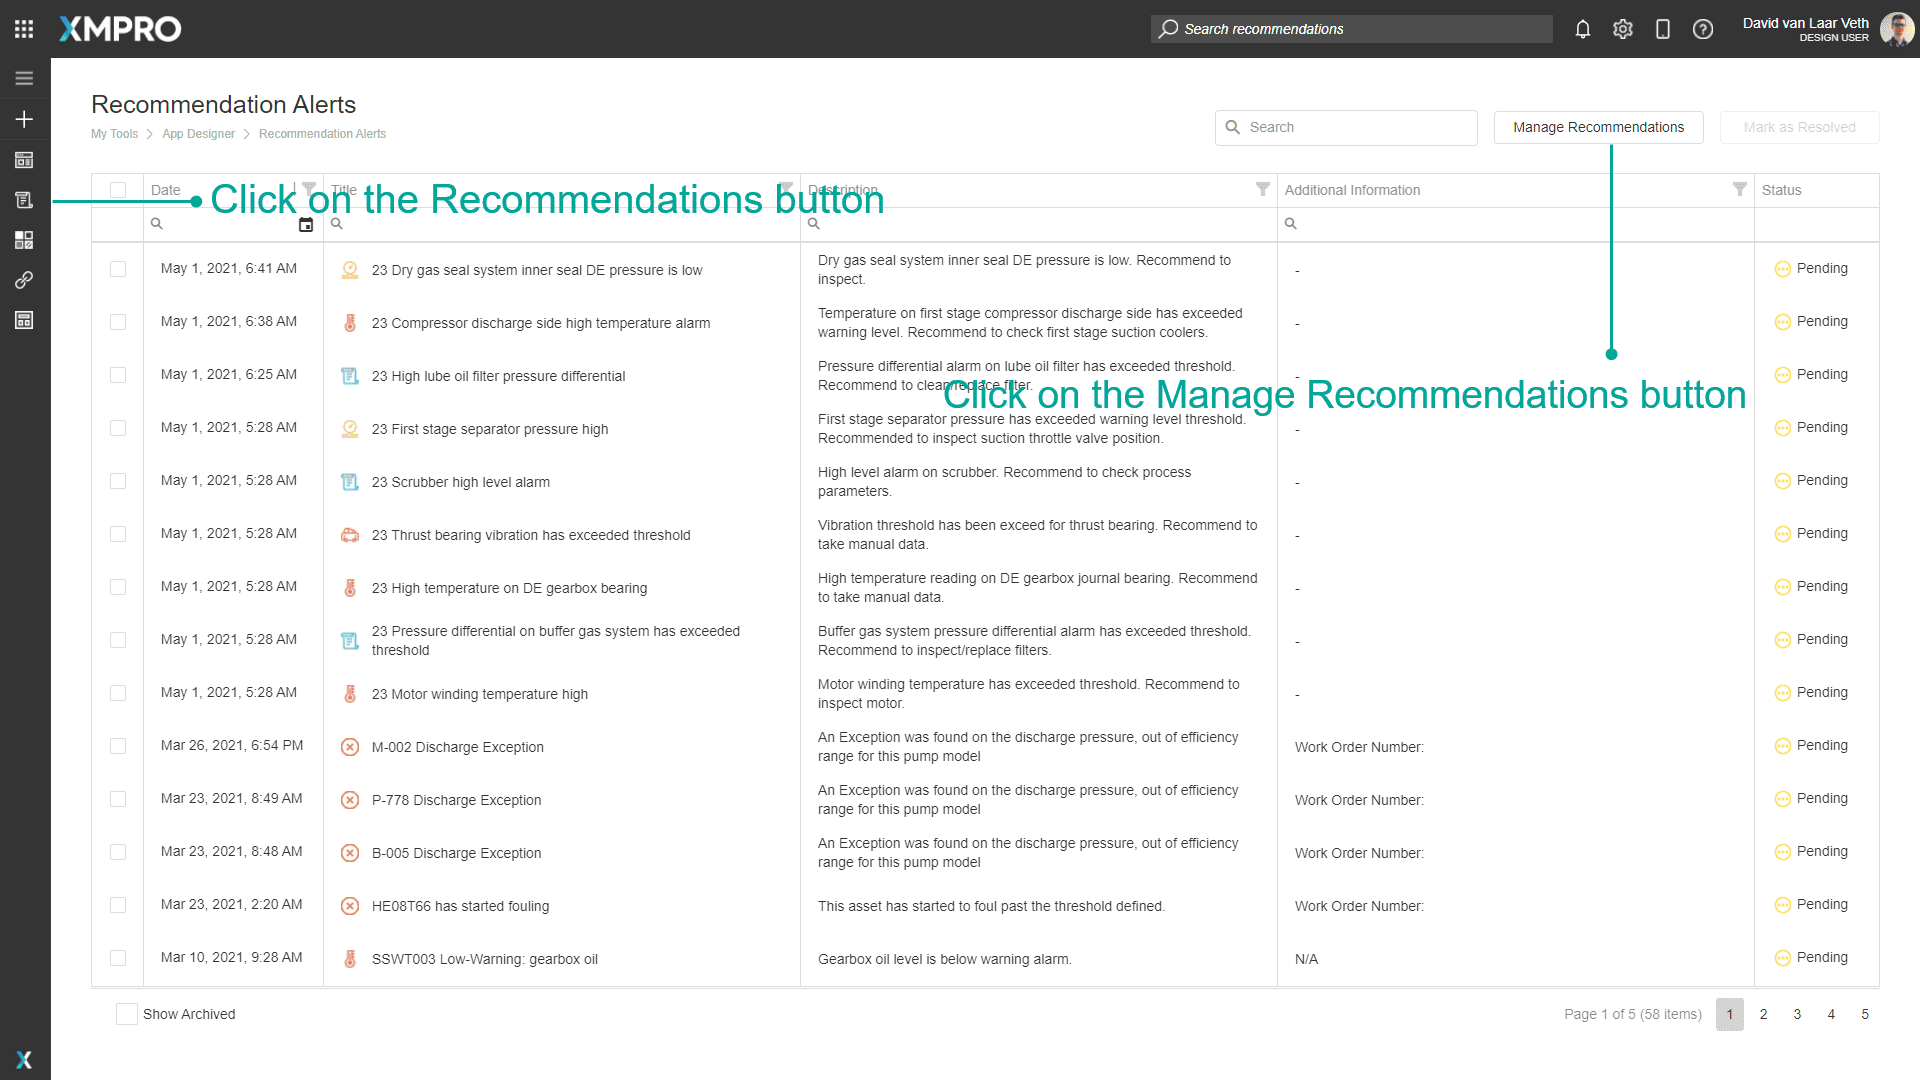Image resolution: width=1920 pixels, height=1080 pixels.
Task: Click the link chain icon in sidebar
Action: tap(24, 280)
